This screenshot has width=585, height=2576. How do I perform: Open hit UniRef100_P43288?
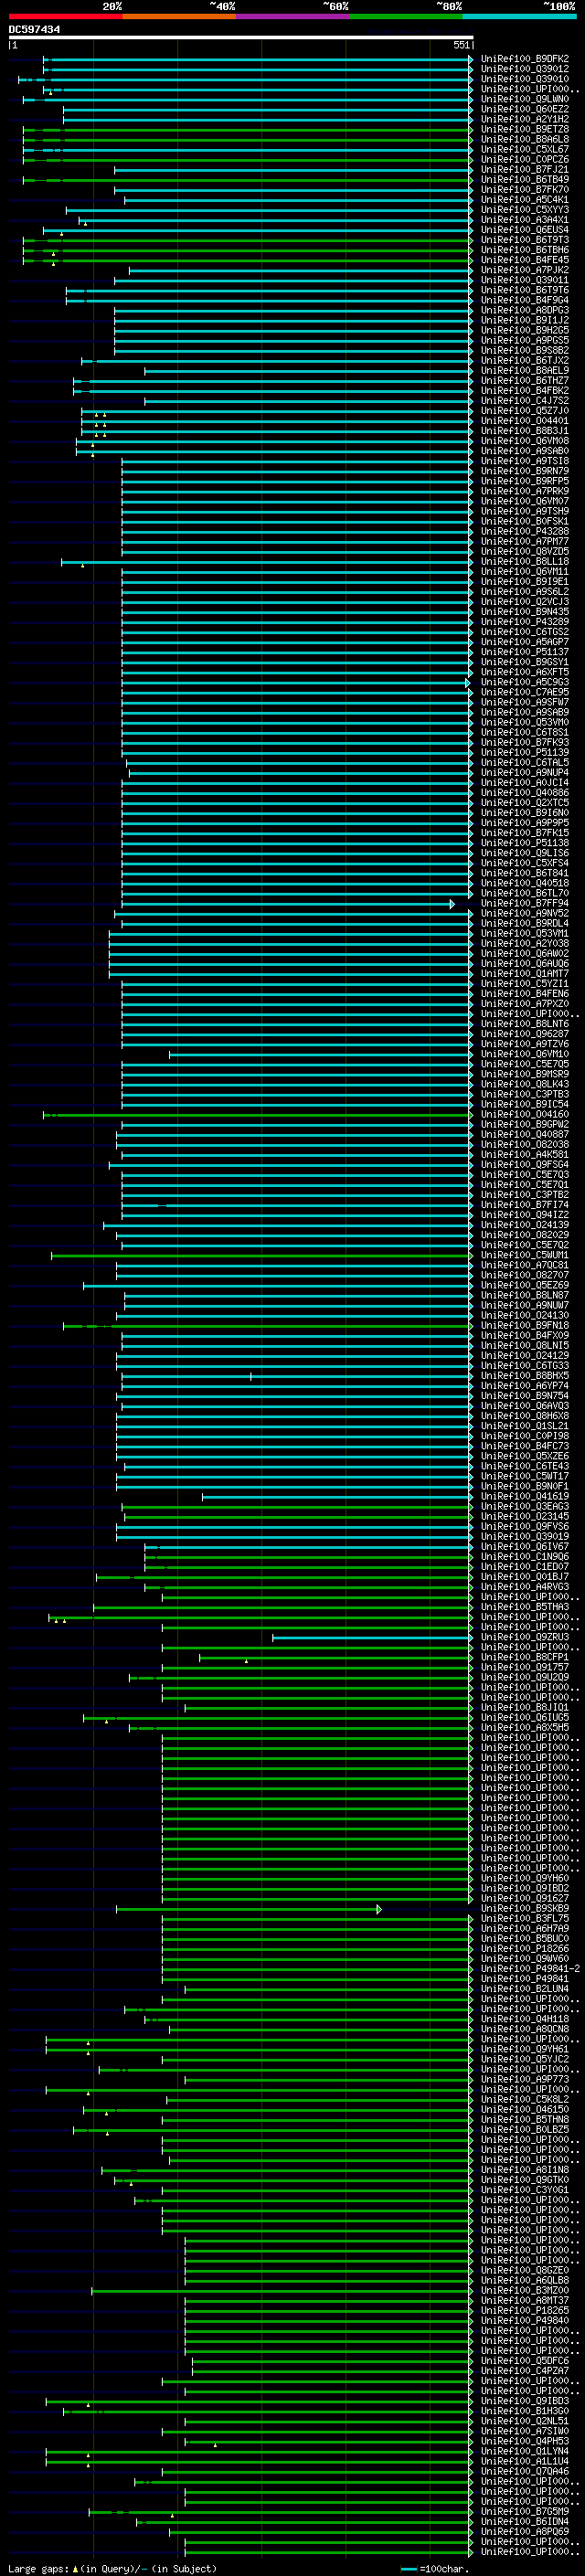tap(525, 531)
